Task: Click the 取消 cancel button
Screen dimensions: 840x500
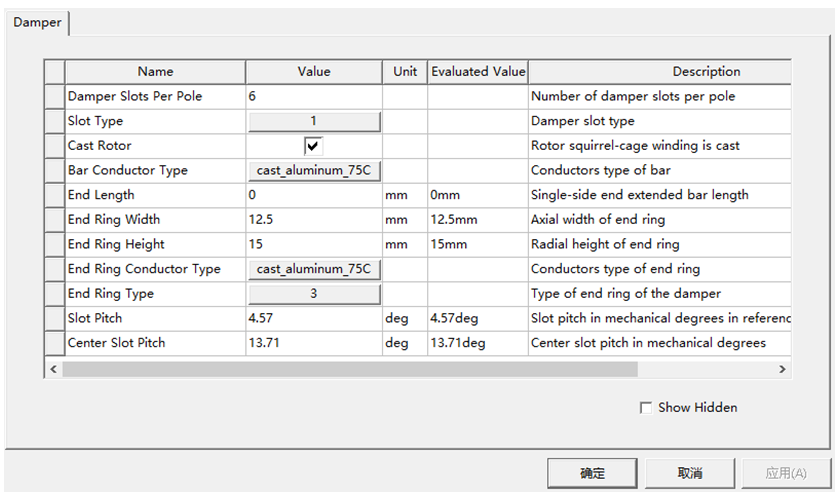Action: [x=690, y=473]
